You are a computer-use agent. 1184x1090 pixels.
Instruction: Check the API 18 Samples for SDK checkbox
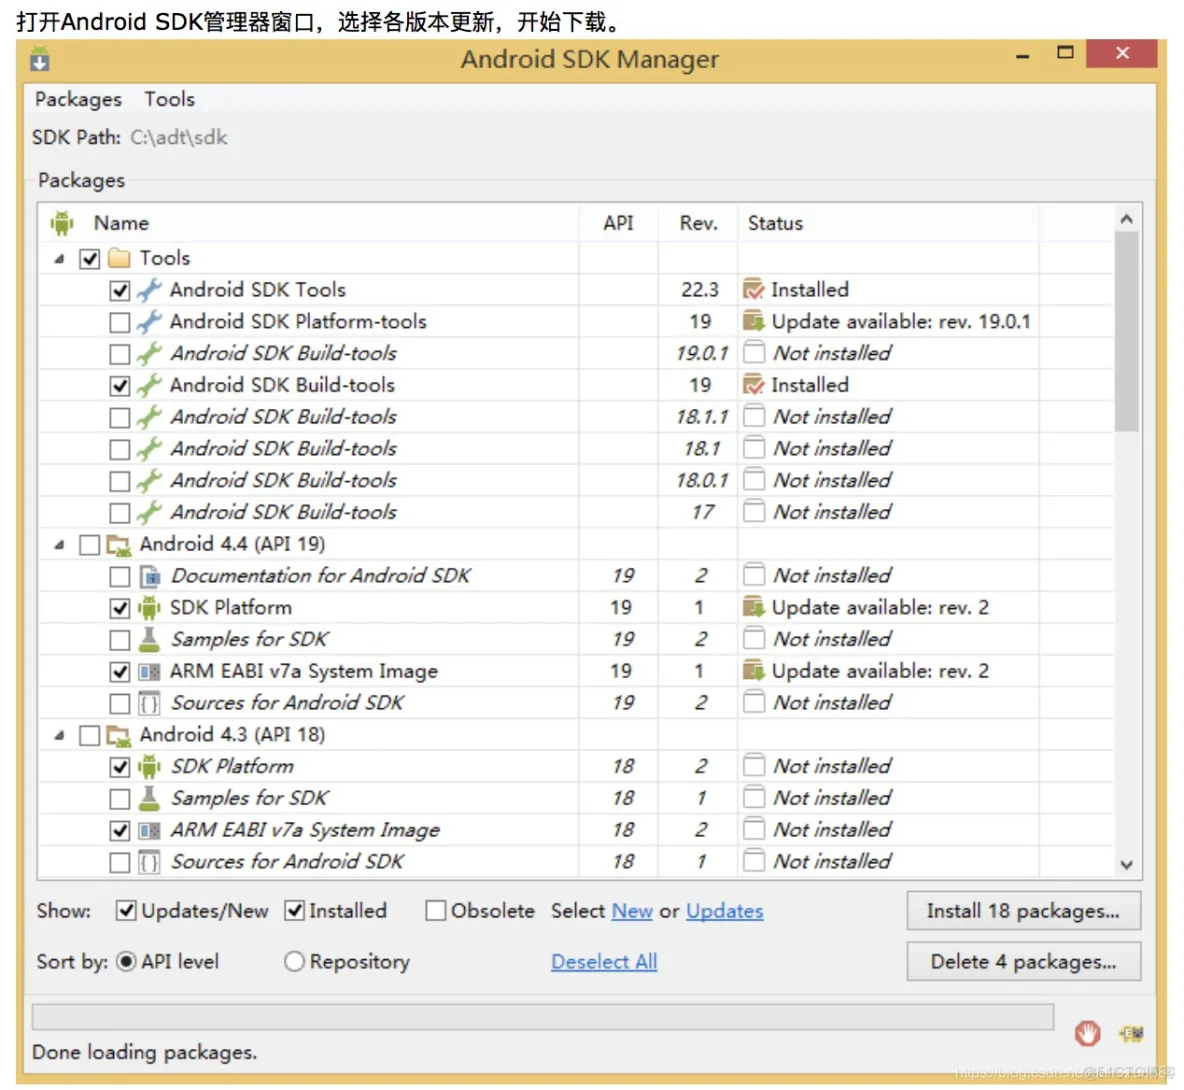pyautogui.click(x=119, y=799)
